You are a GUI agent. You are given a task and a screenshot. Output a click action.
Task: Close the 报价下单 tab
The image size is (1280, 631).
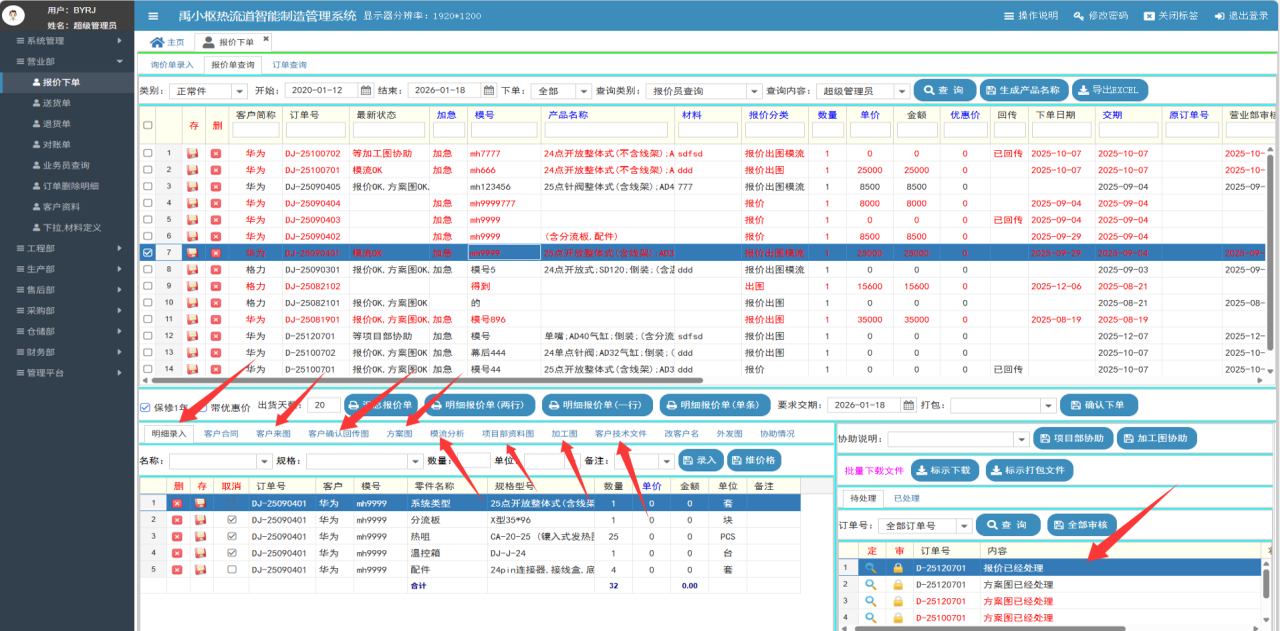266,39
